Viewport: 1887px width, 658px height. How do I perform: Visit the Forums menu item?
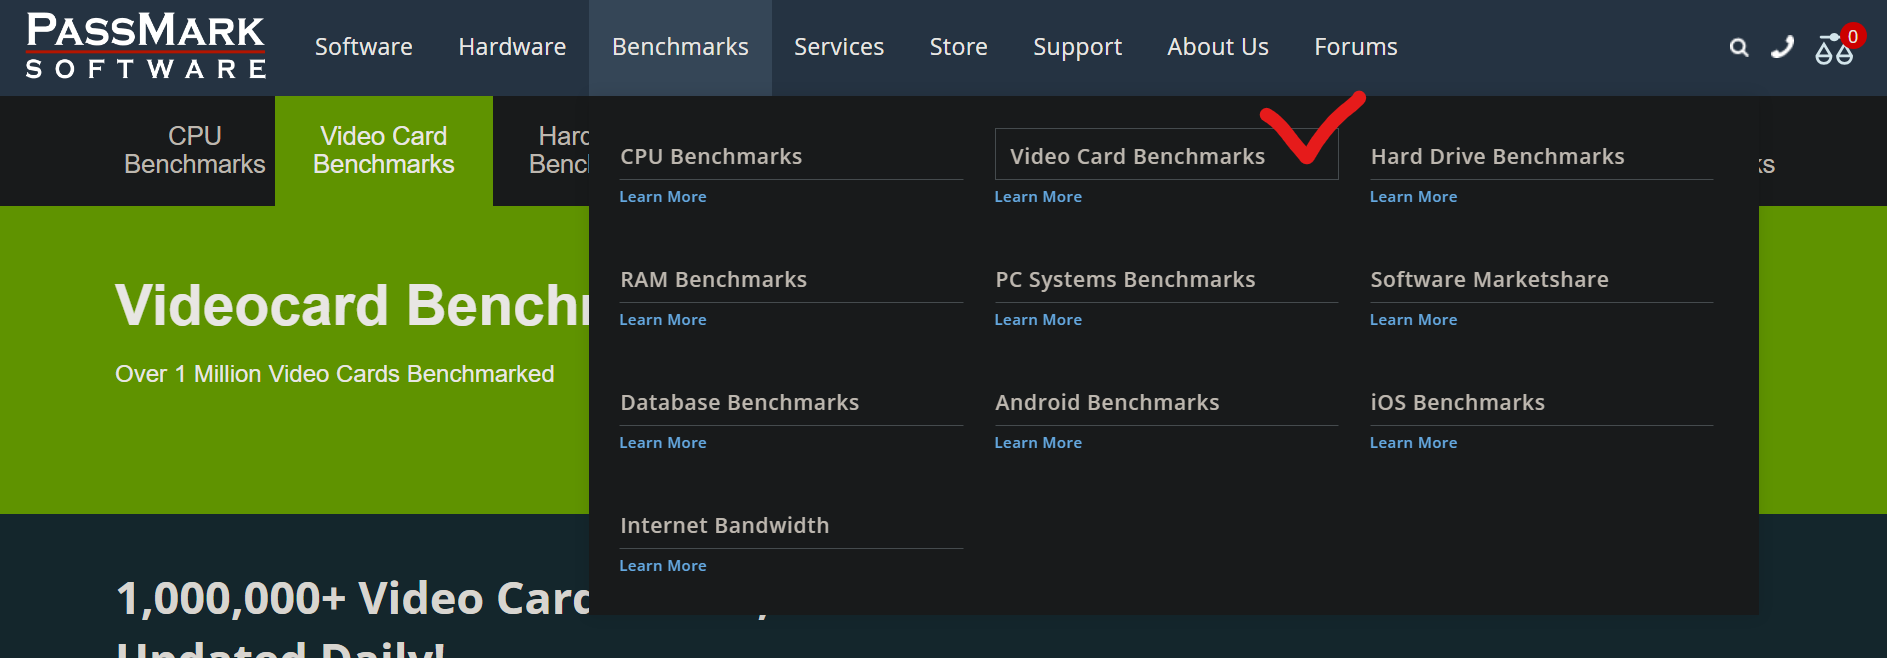tap(1356, 47)
